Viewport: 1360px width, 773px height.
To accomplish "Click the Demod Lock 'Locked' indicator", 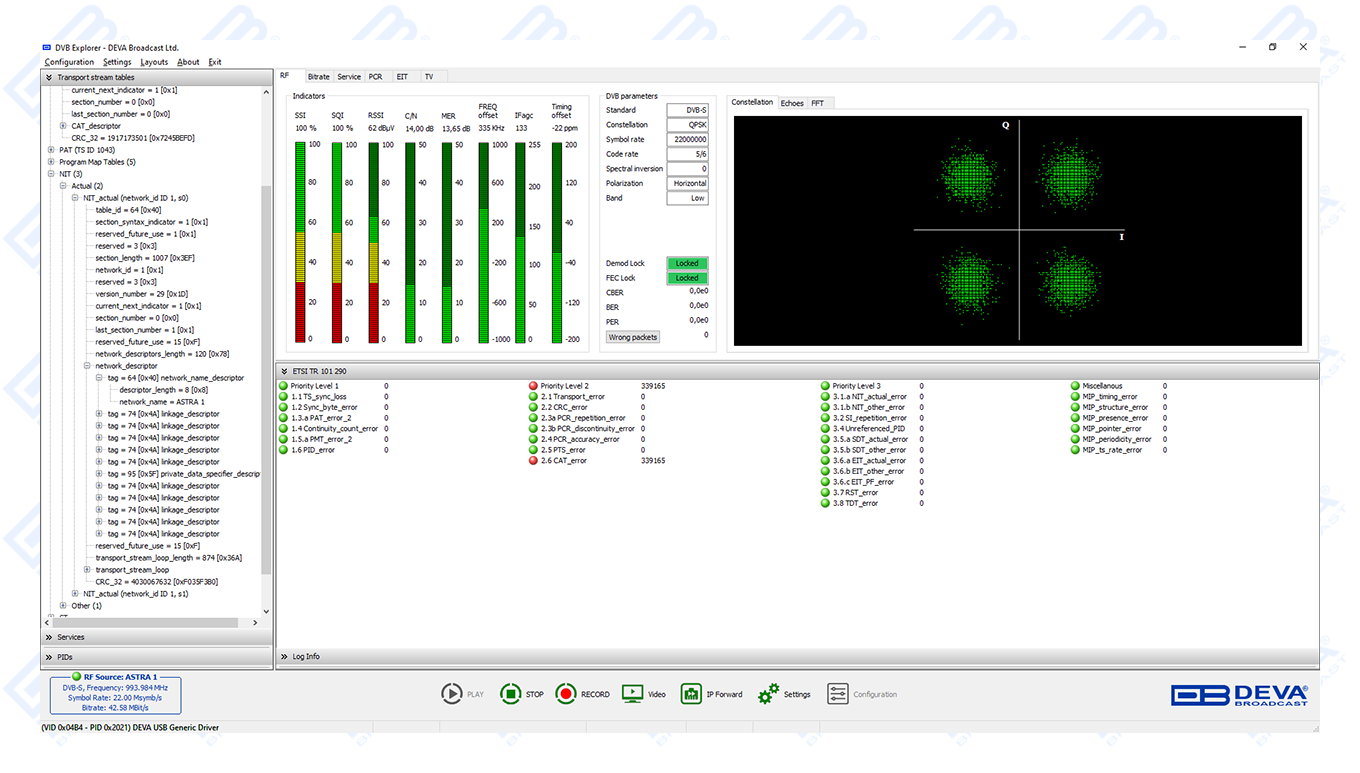I will 687,263.
